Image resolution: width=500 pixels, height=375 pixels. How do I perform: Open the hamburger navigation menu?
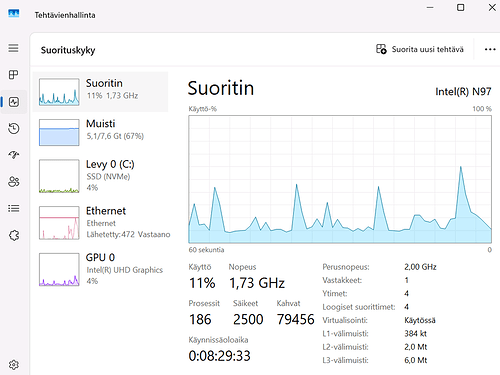13,48
